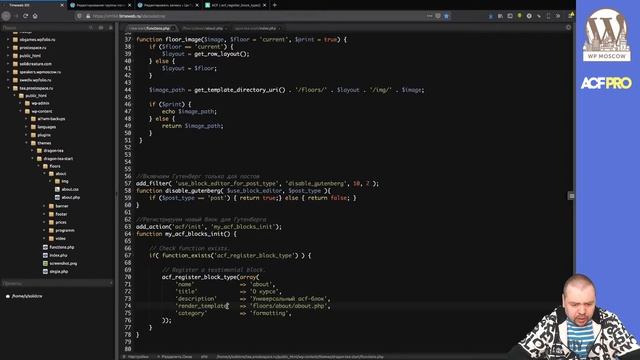Reload the browser page
Screen dimensions: 640x360
click(25, 16)
